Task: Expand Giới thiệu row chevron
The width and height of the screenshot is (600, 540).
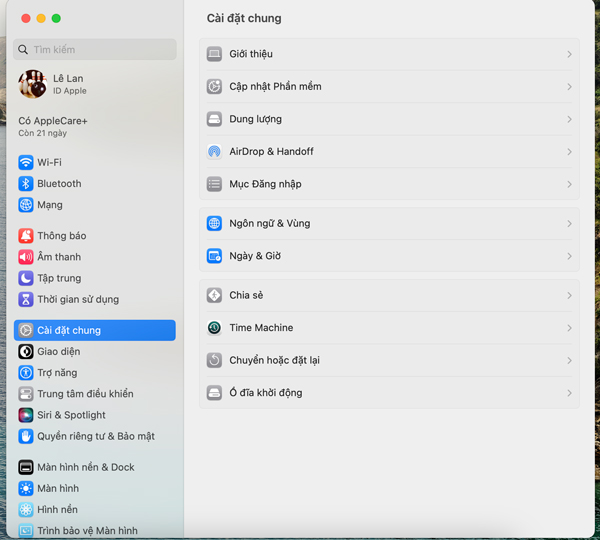Action: pos(569,54)
